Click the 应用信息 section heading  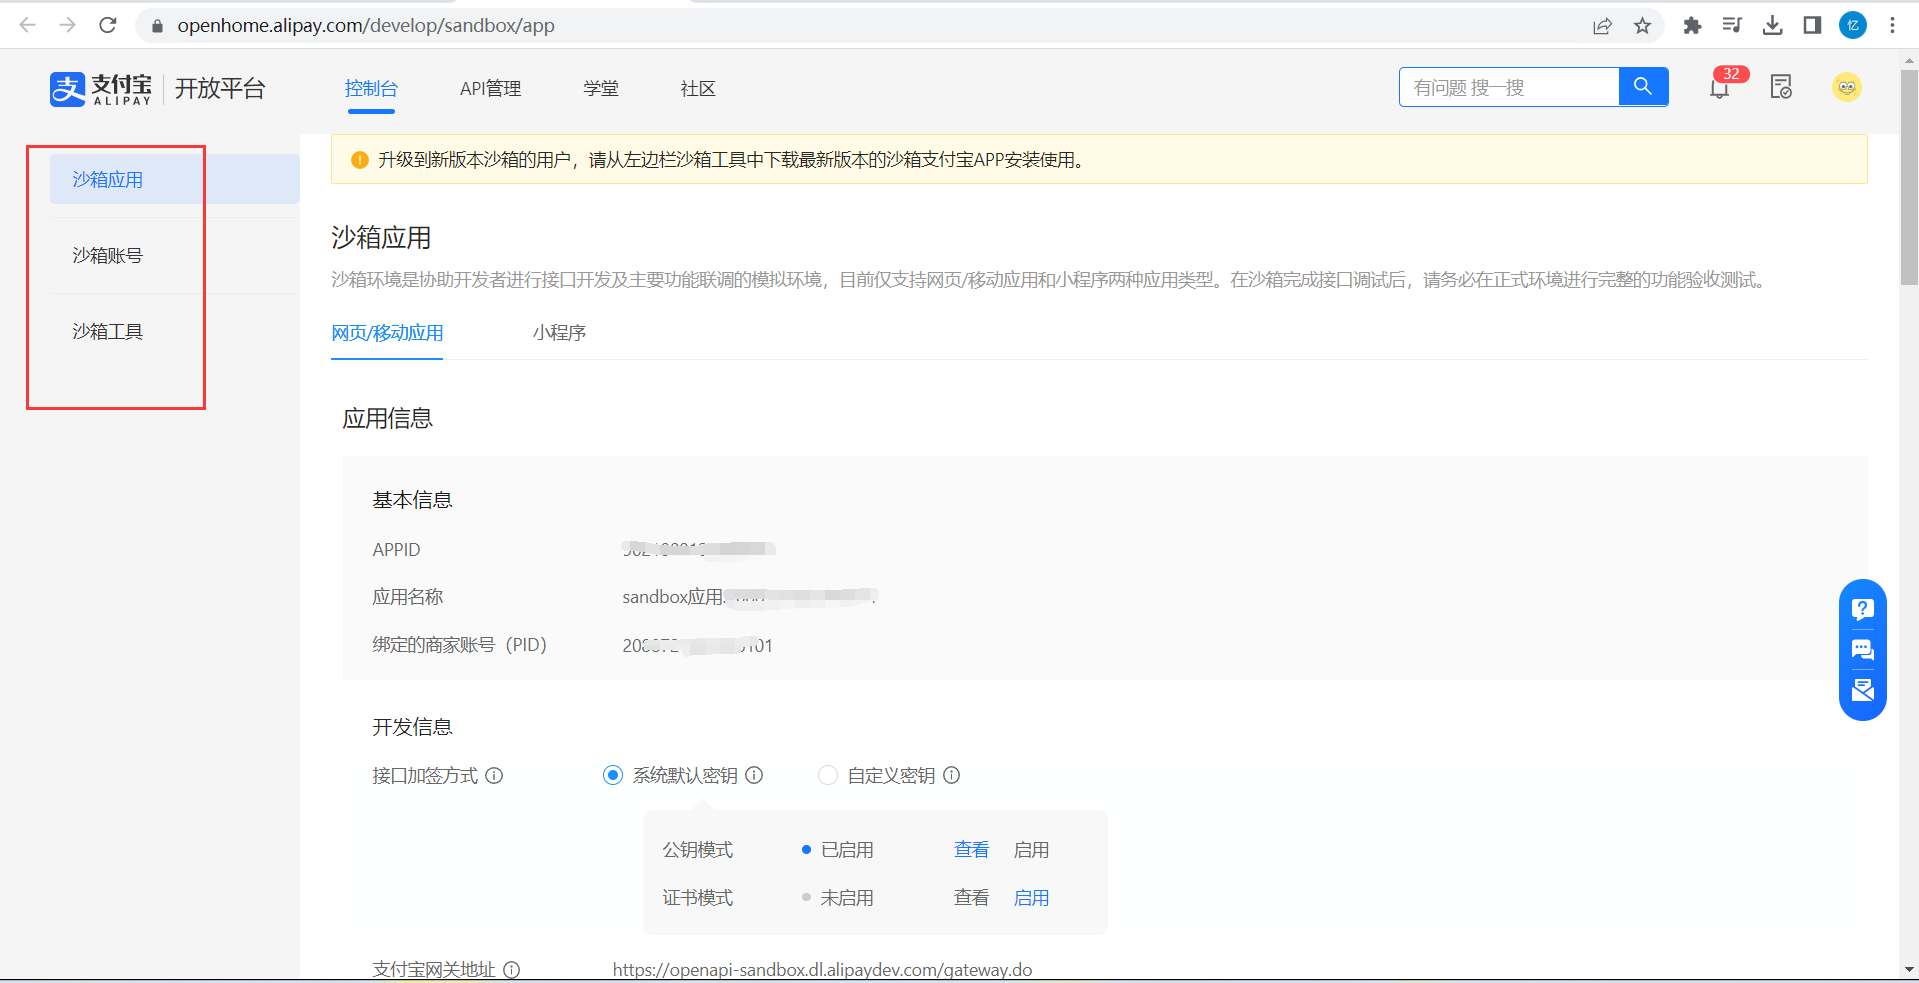(x=387, y=418)
